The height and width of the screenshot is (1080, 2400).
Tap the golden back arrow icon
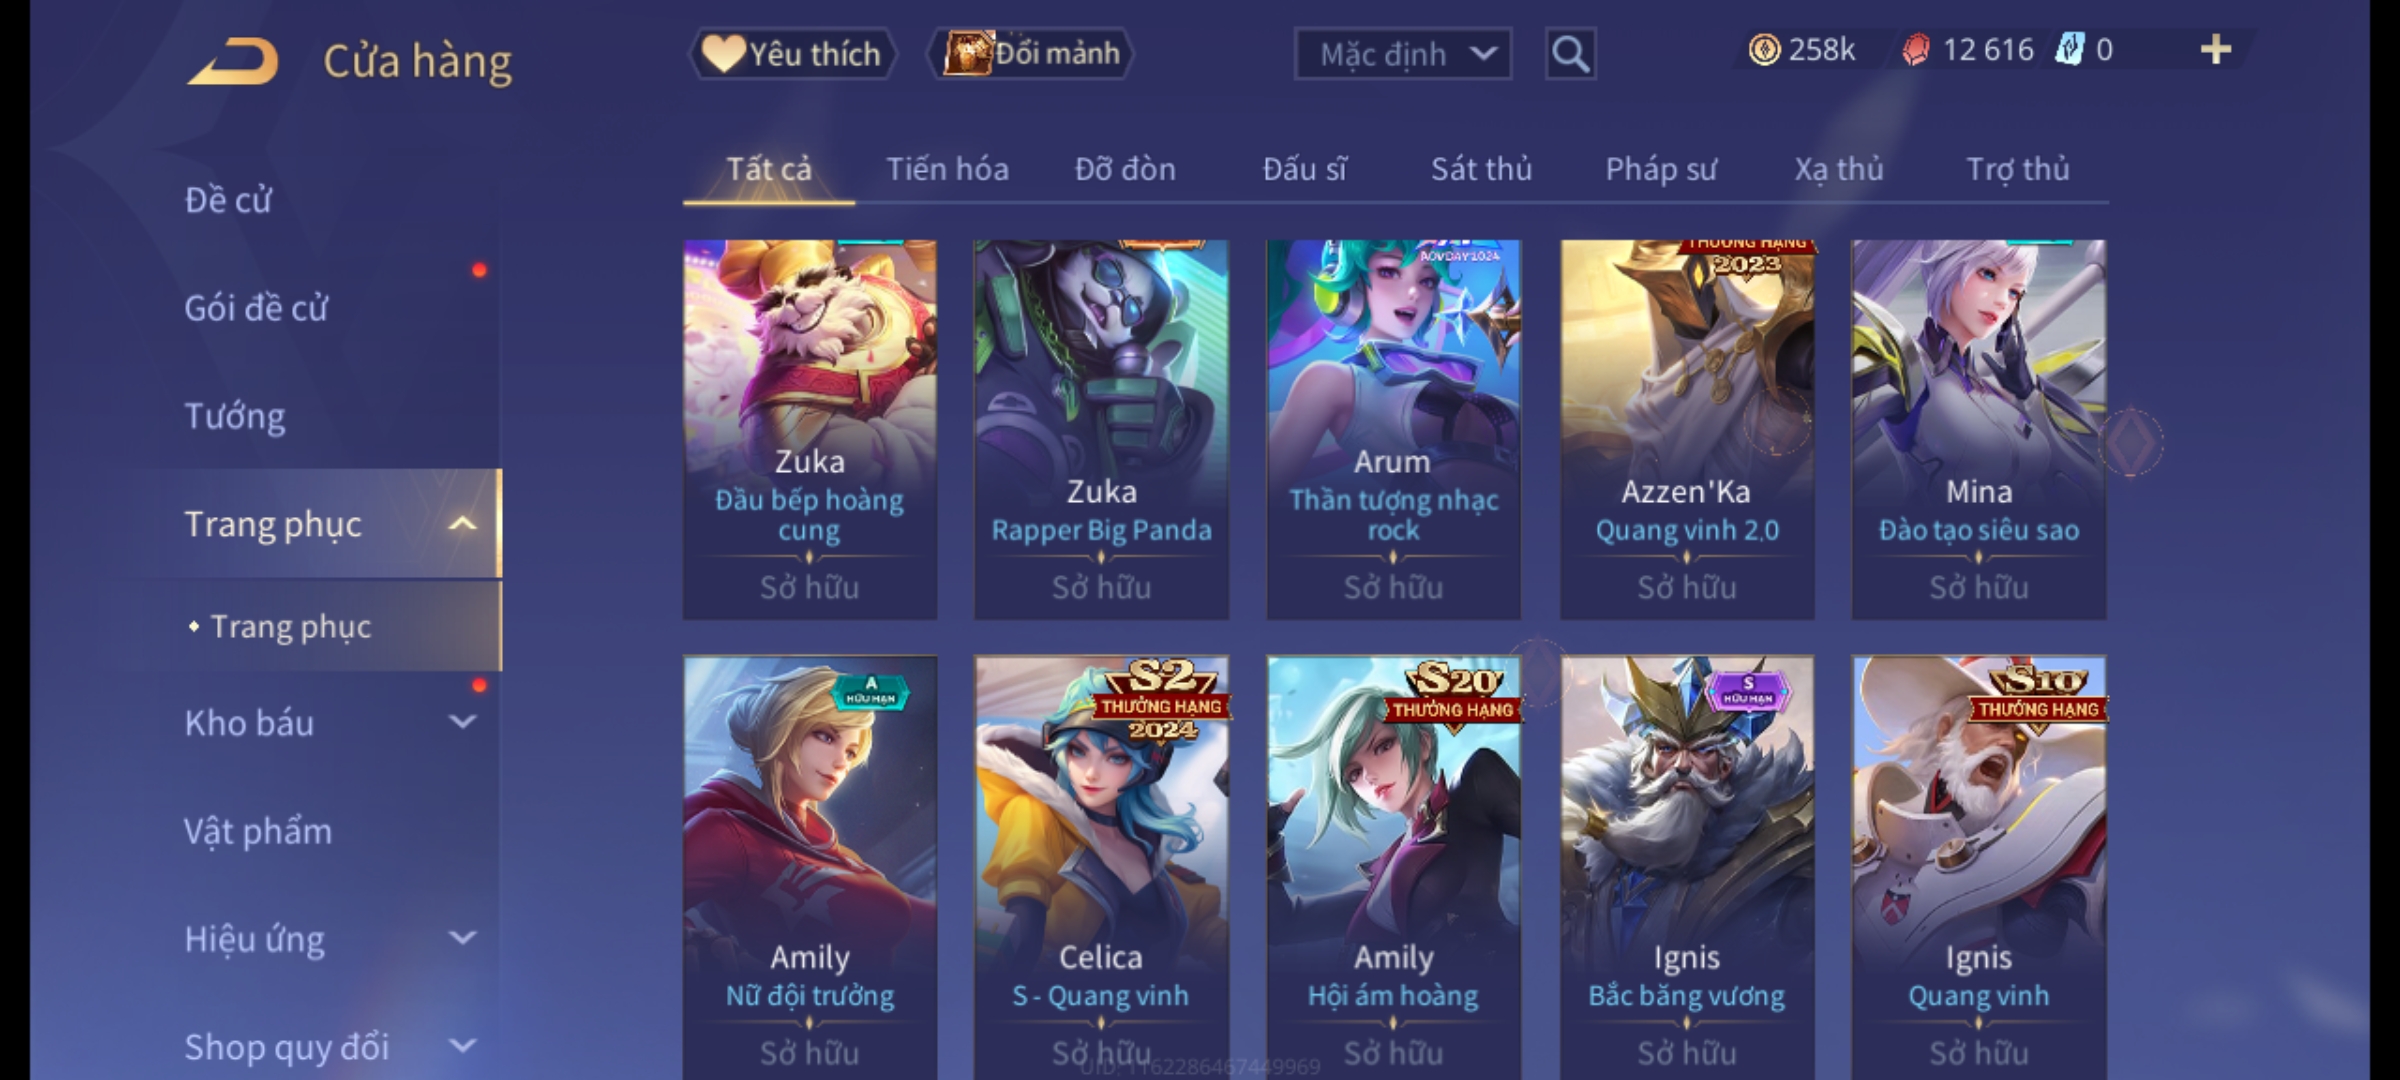[x=232, y=61]
